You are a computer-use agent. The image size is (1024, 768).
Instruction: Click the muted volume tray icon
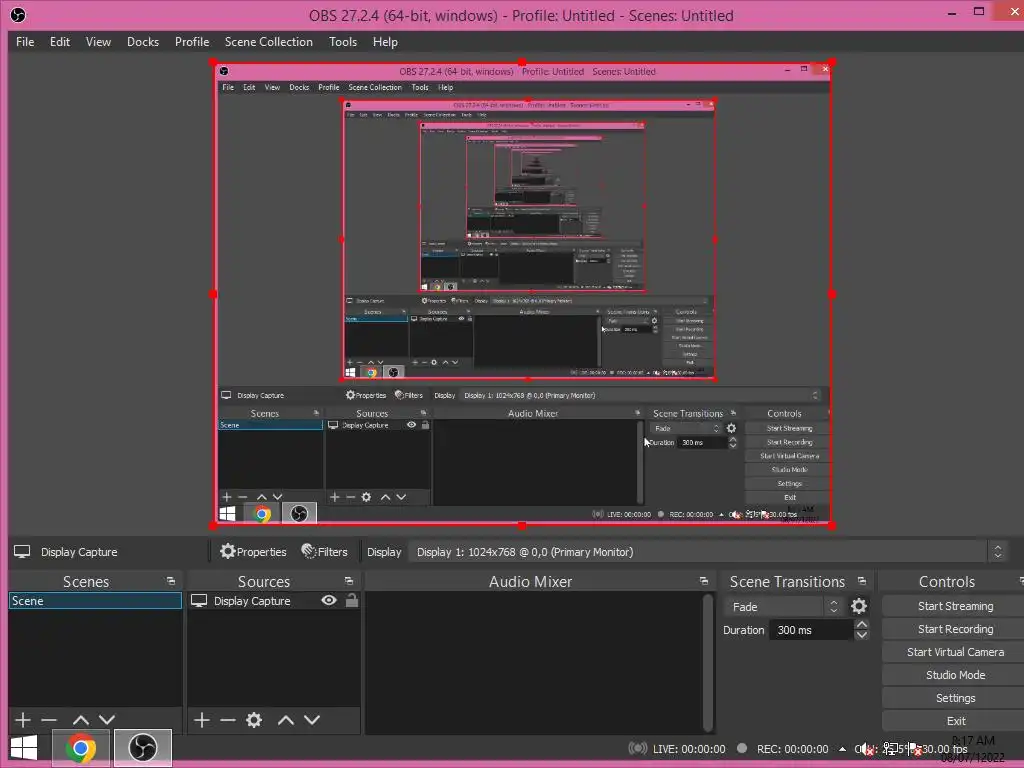[866, 750]
